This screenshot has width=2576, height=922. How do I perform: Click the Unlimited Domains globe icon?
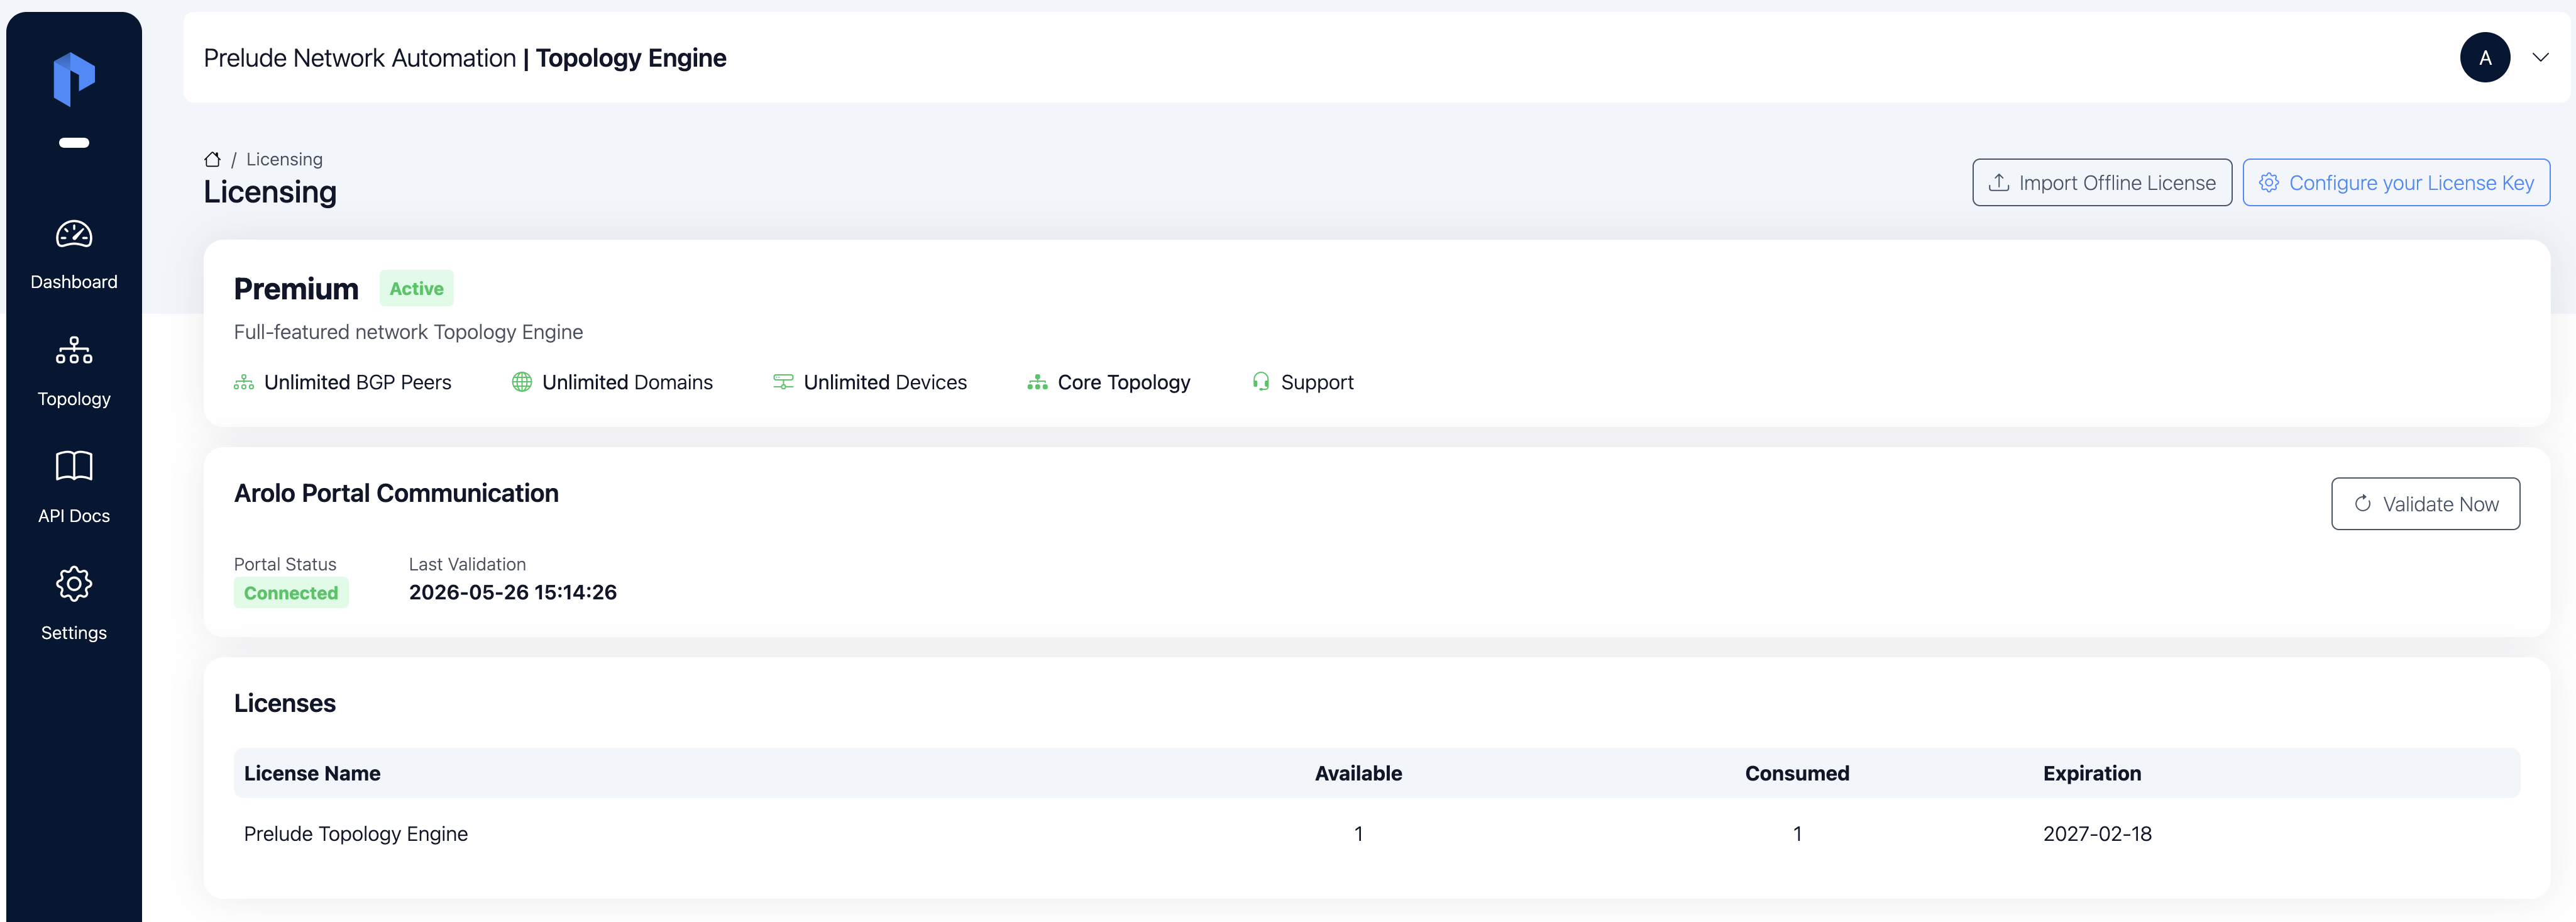click(x=521, y=383)
